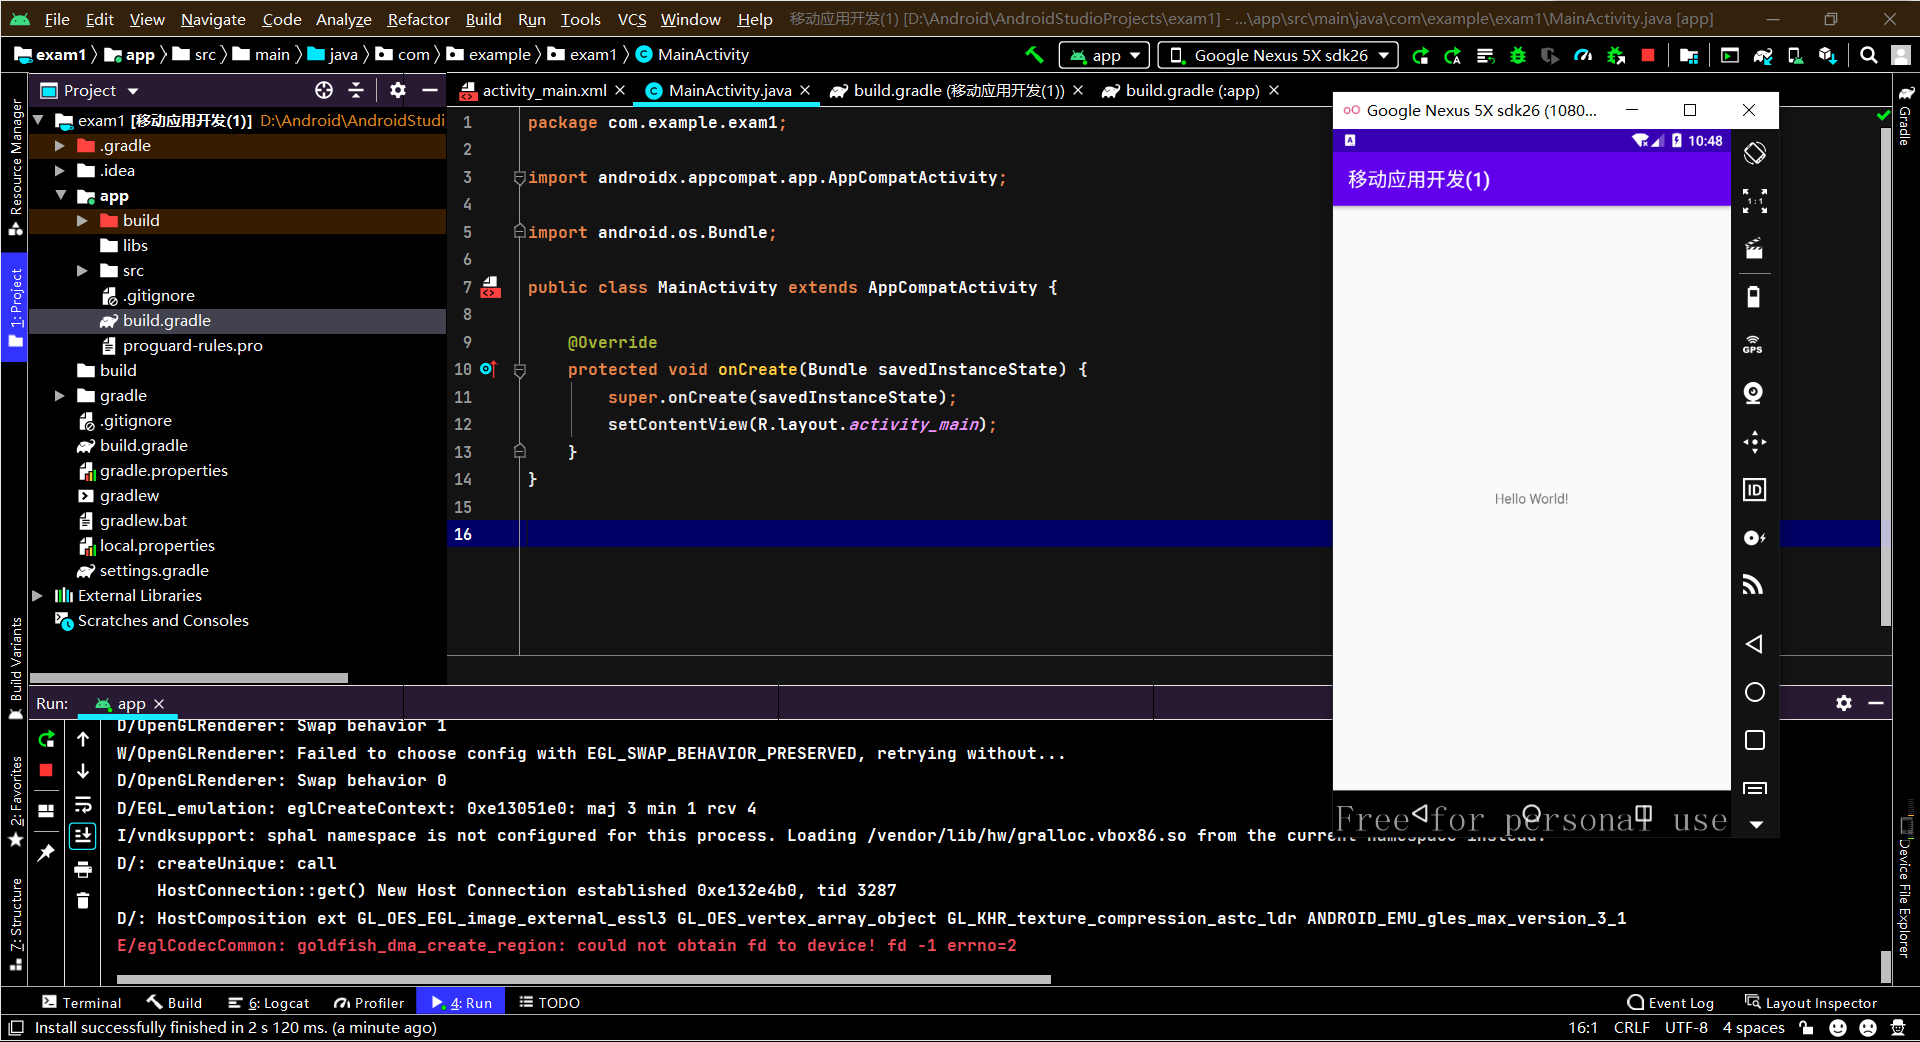Click the Profile app gauge icon
The width and height of the screenshot is (1920, 1042).
pyautogui.click(x=1583, y=55)
